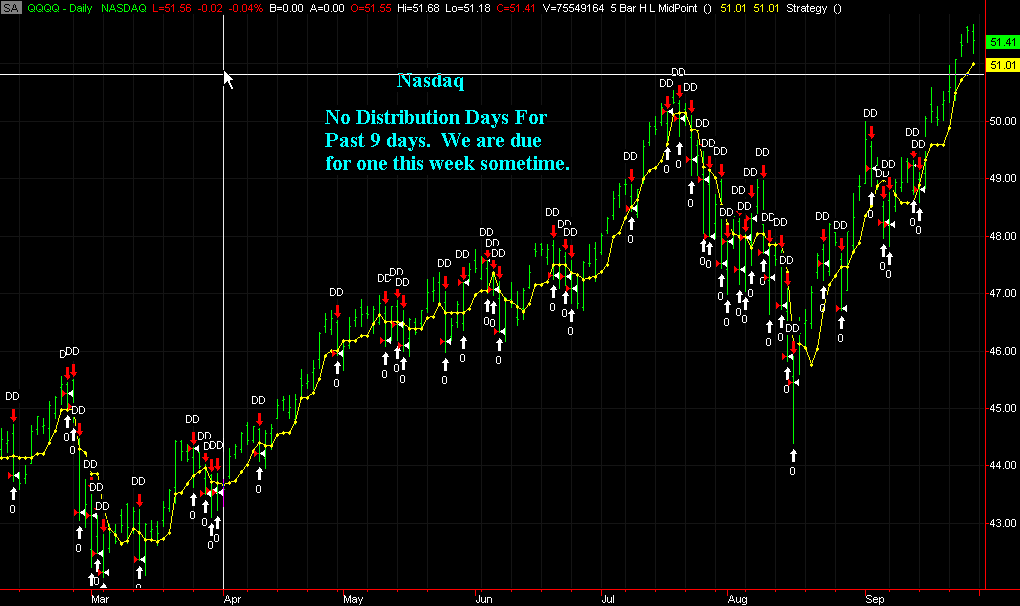Screen dimensions: 1020x606
Task: Click the SA box in the chart header
Action: (x=11, y=8)
